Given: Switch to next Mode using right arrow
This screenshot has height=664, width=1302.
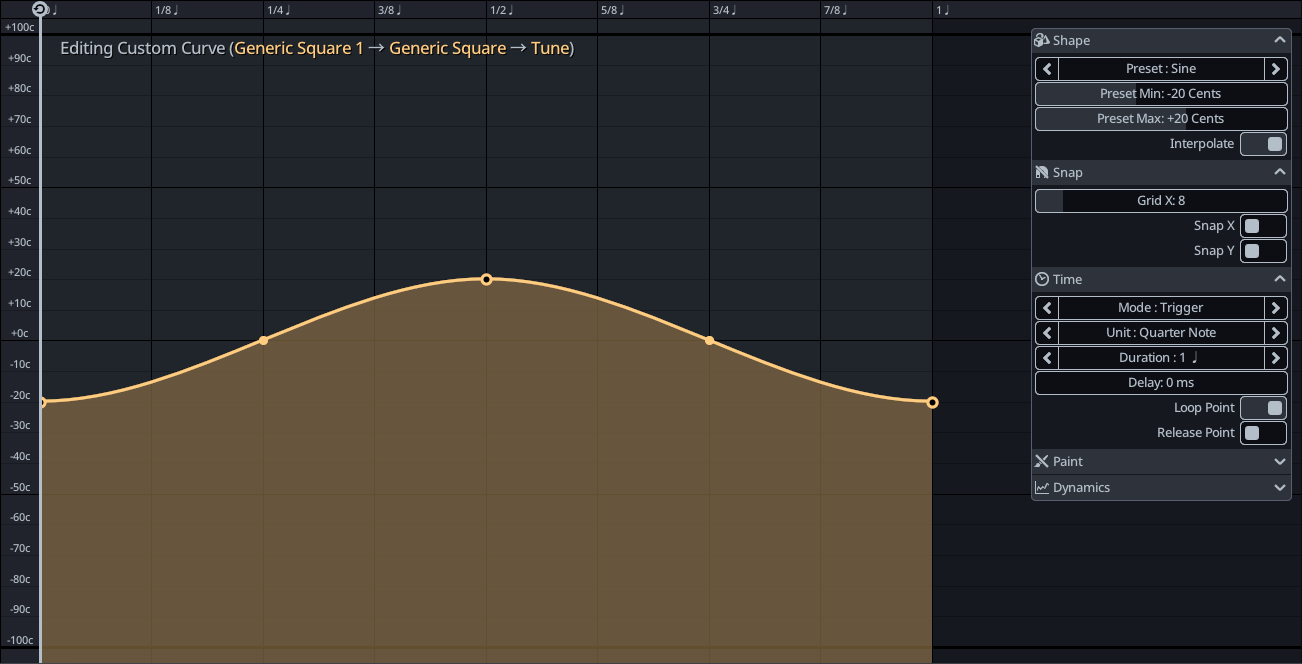Looking at the screenshot, I should [x=1275, y=308].
